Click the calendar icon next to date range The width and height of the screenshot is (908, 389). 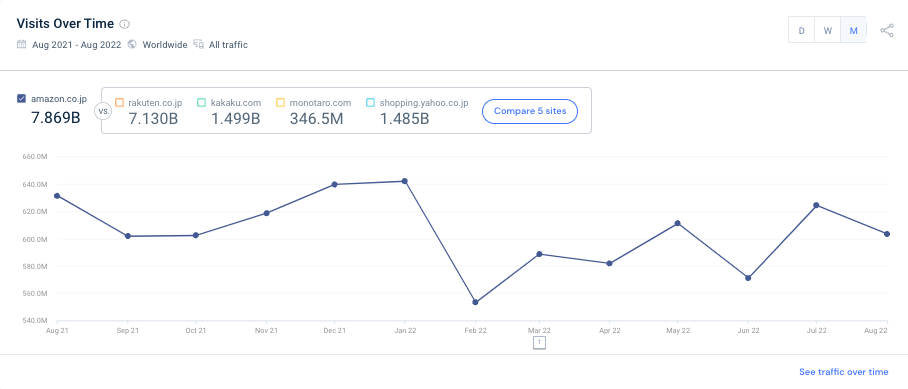coord(21,44)
